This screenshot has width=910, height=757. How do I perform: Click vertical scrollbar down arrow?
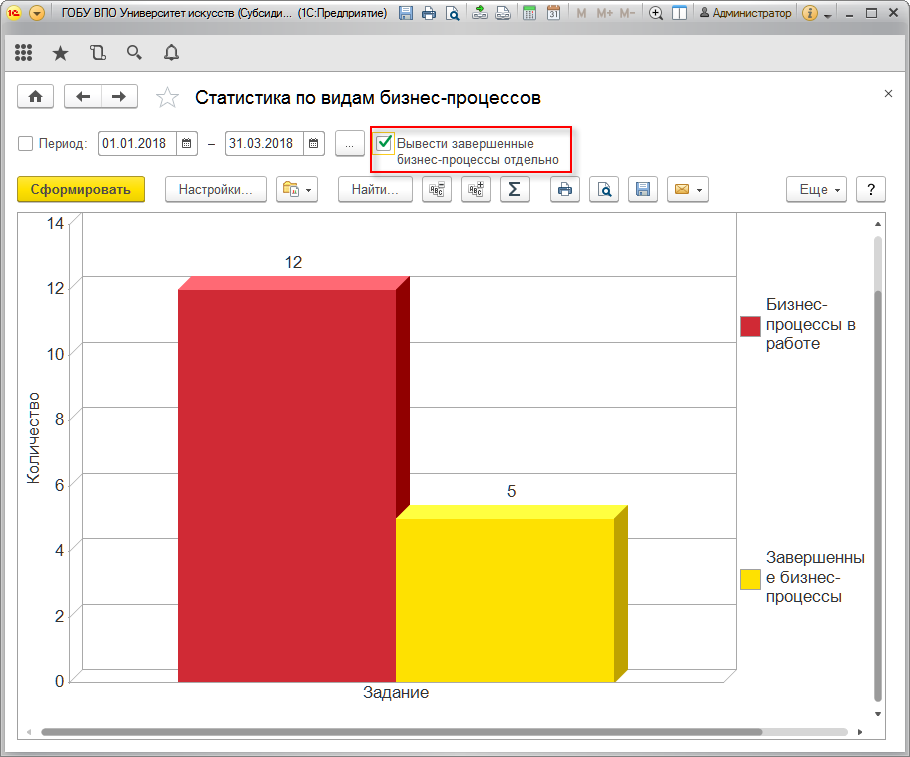tap(878, 714)
